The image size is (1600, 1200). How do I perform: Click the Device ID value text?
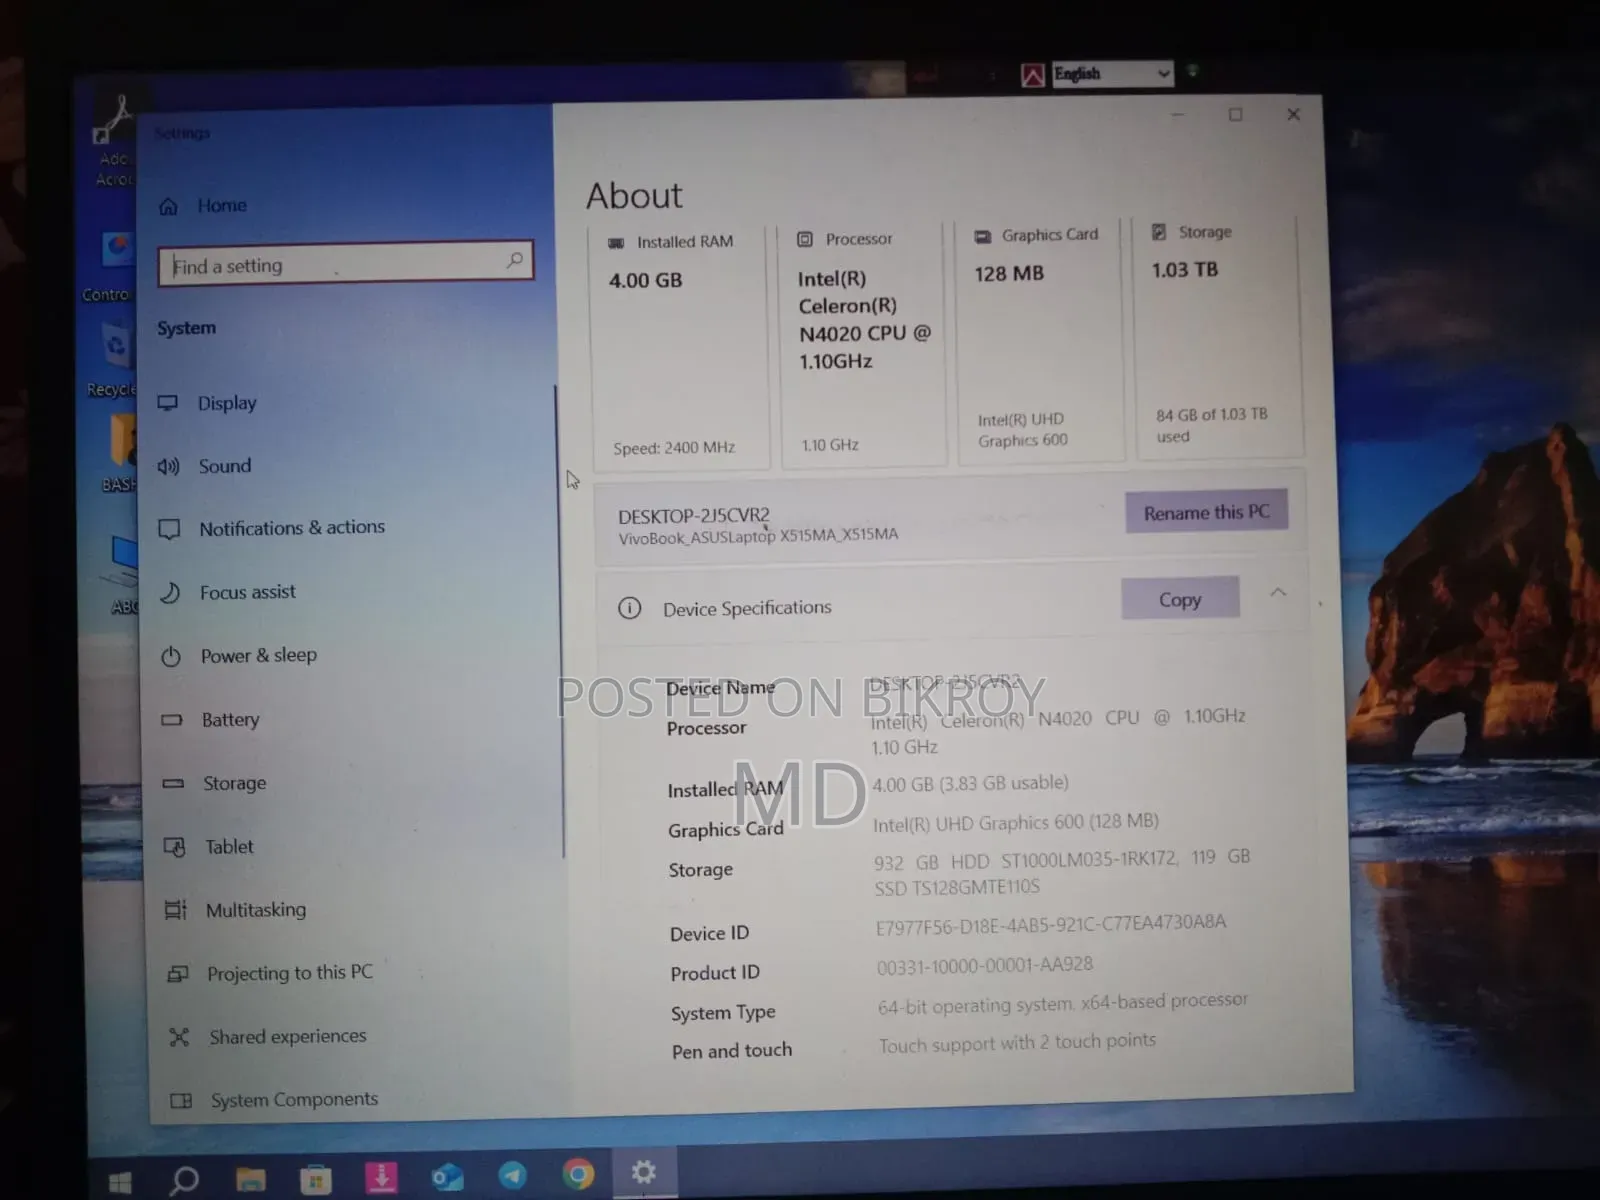[x=1051, y=924]
